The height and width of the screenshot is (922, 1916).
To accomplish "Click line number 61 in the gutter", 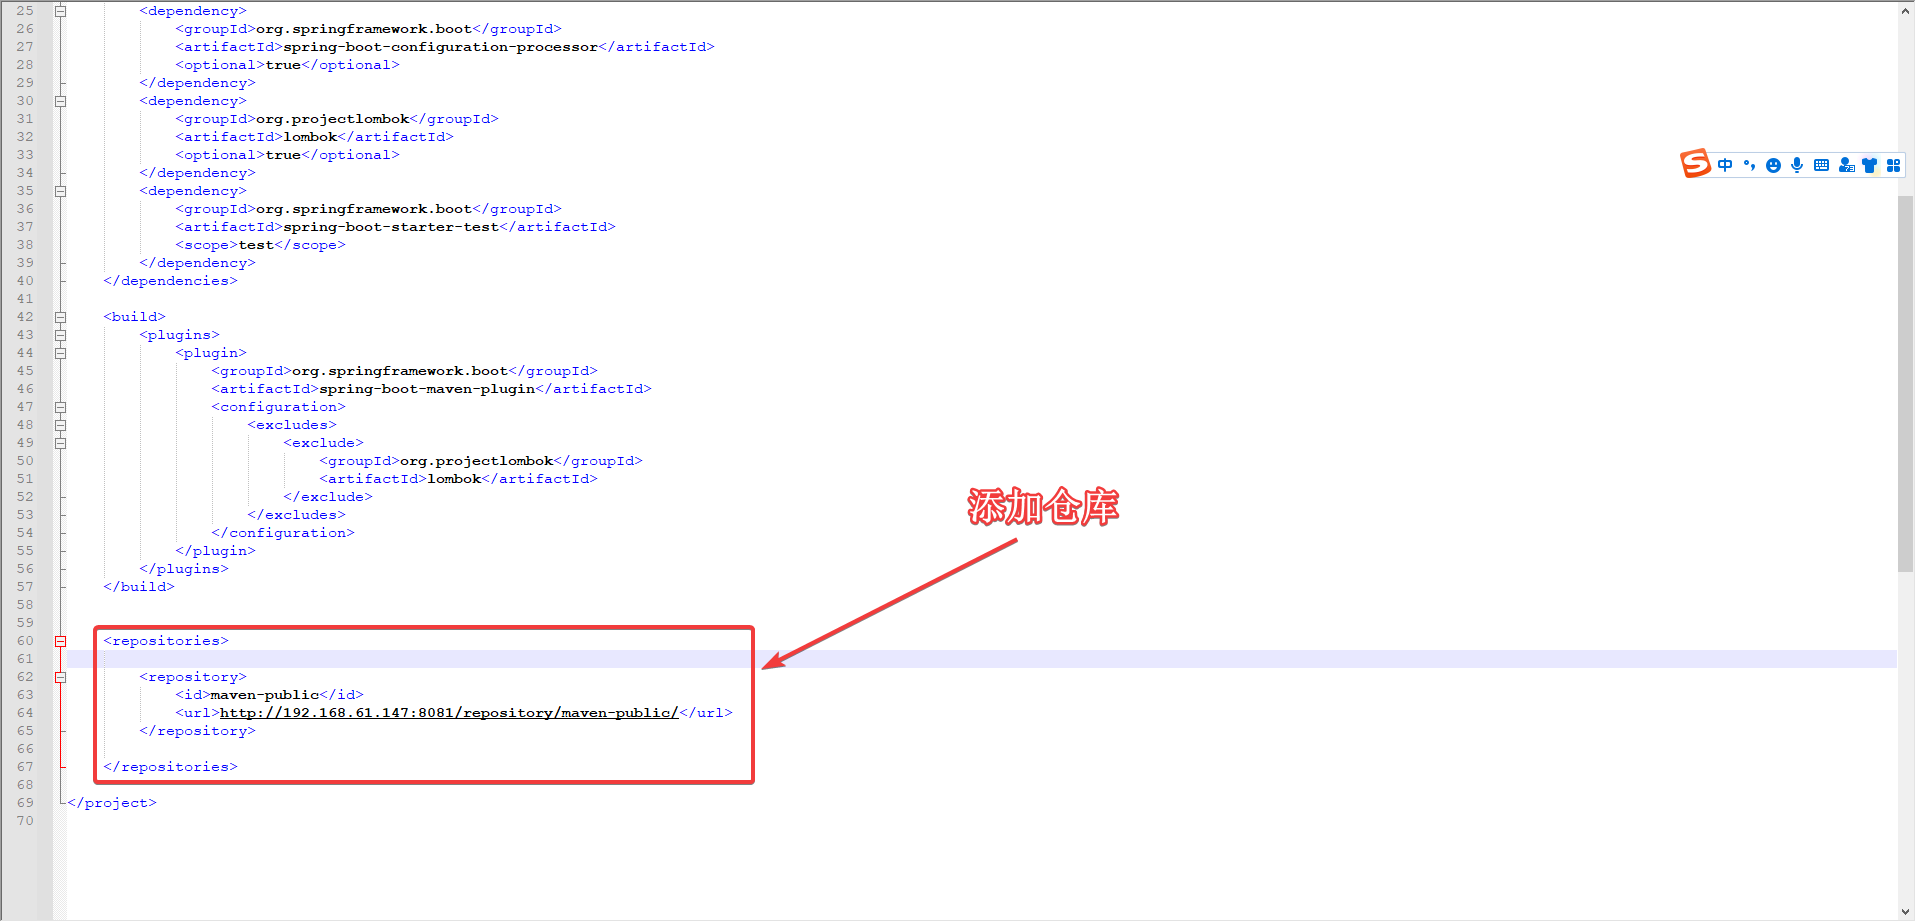I will pyautogui.click(x=25, y=658).
